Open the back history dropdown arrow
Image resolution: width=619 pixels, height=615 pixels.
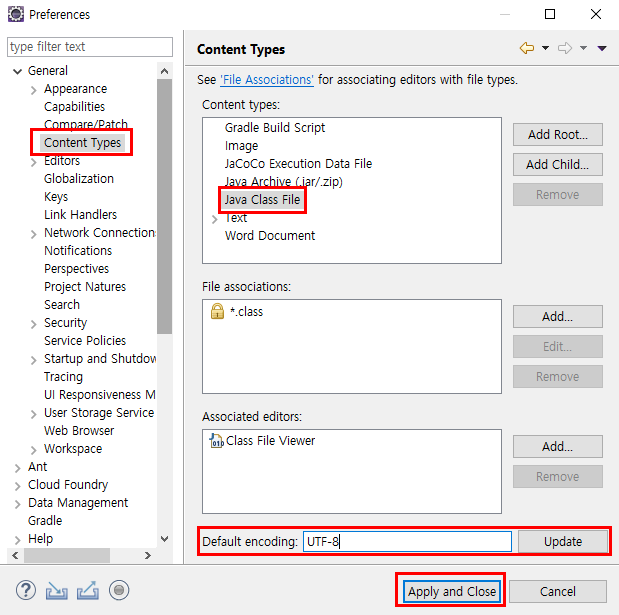(545, 48)
